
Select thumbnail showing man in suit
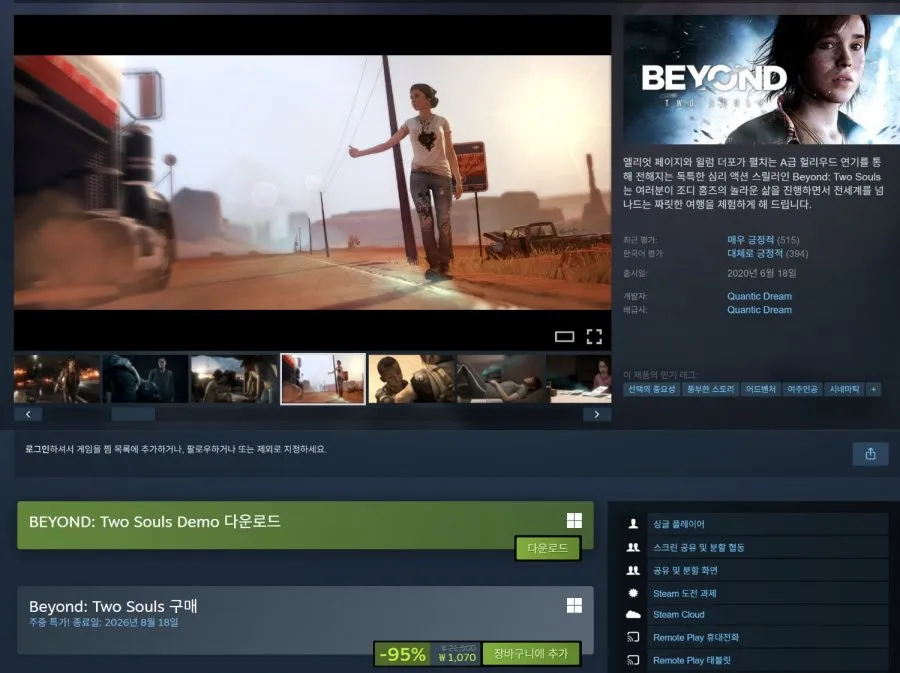point(146,379)
